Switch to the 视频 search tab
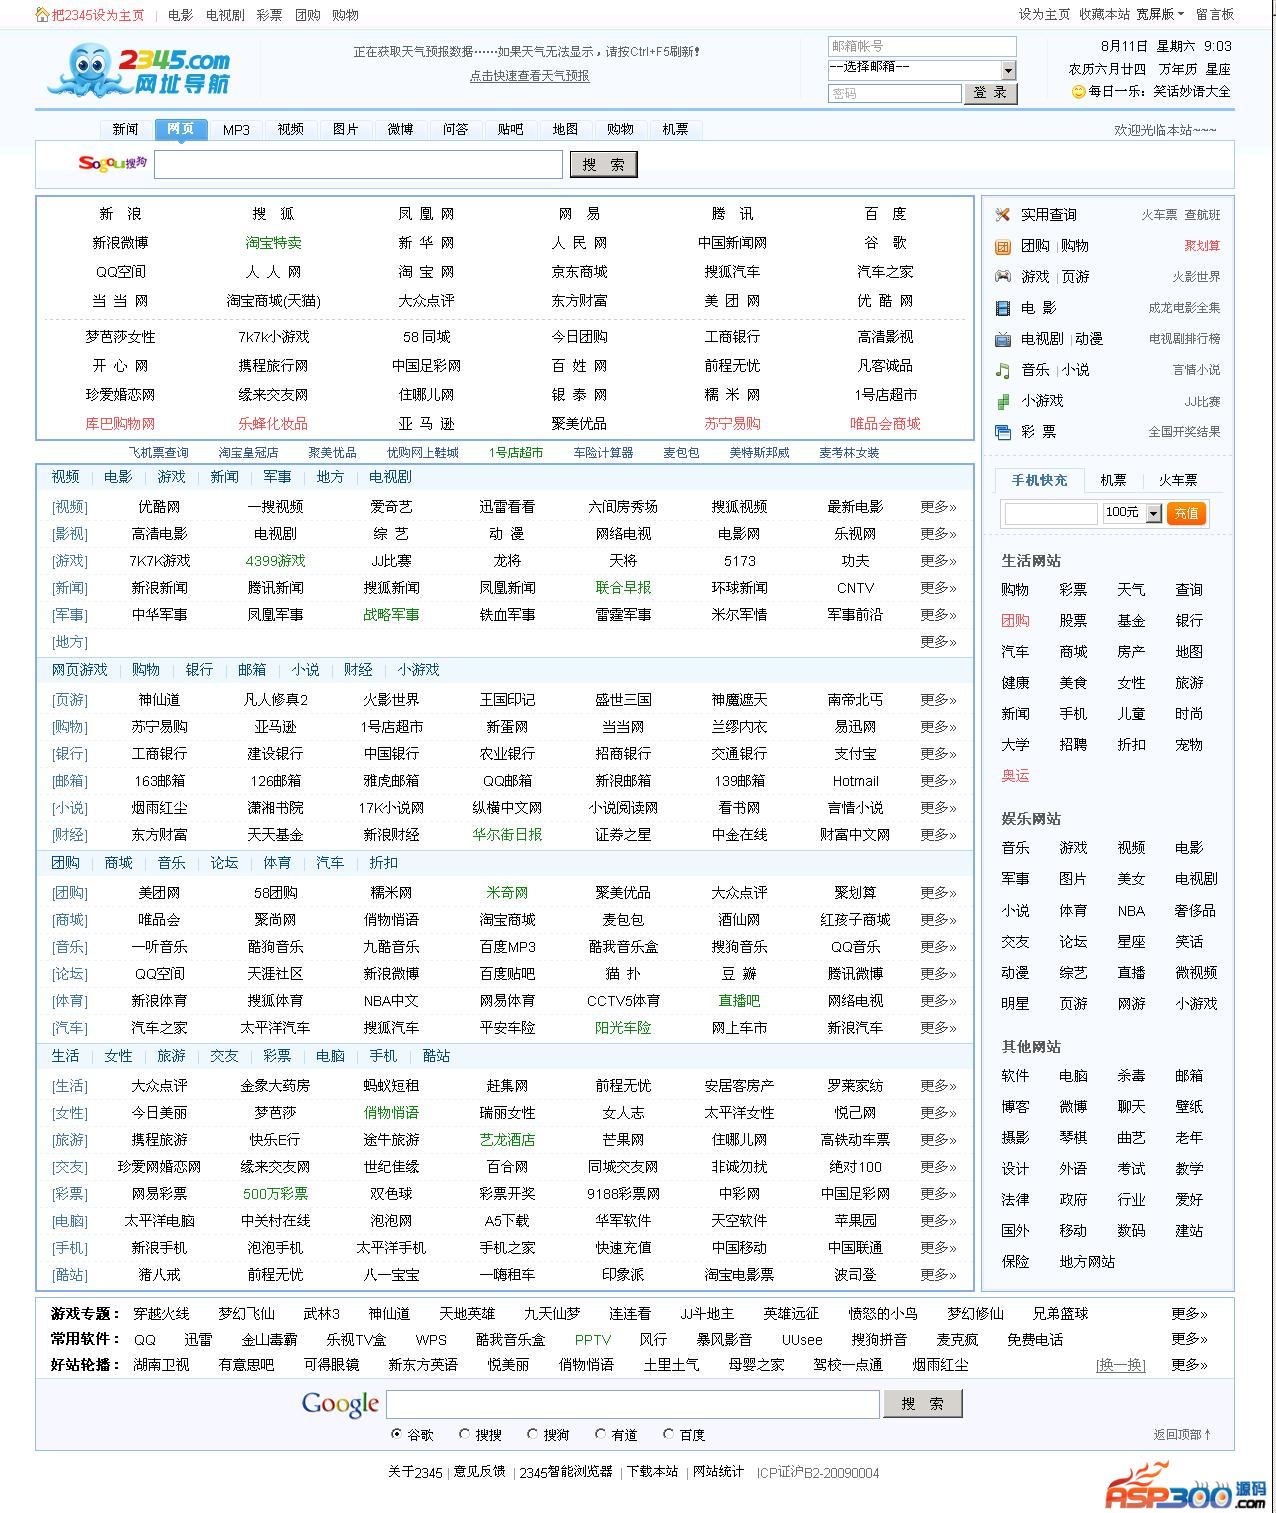 (291, 129)
